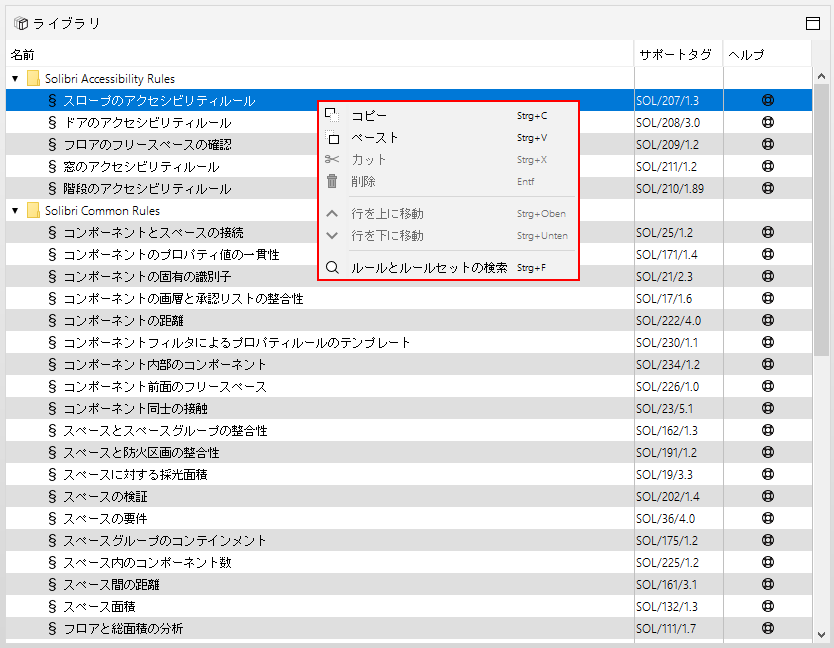Image resolution: width=834 pixels, height=648 pixels.
Task: Open help icon for スペースに対する採光面積
Action: pos(768,474)
